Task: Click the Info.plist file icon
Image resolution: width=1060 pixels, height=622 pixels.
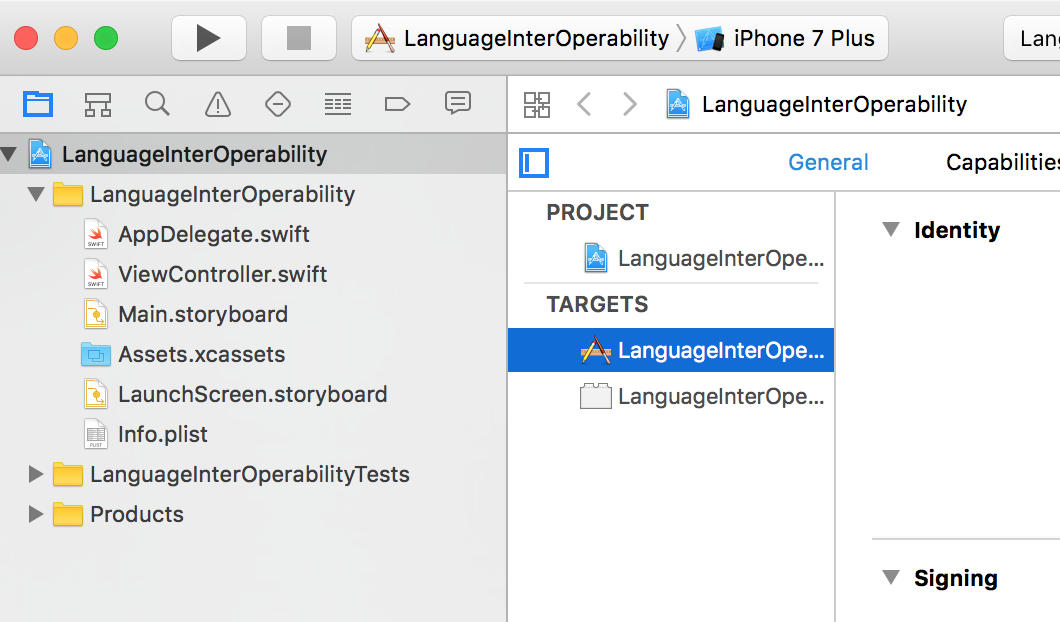Action: tap(96, 434)
